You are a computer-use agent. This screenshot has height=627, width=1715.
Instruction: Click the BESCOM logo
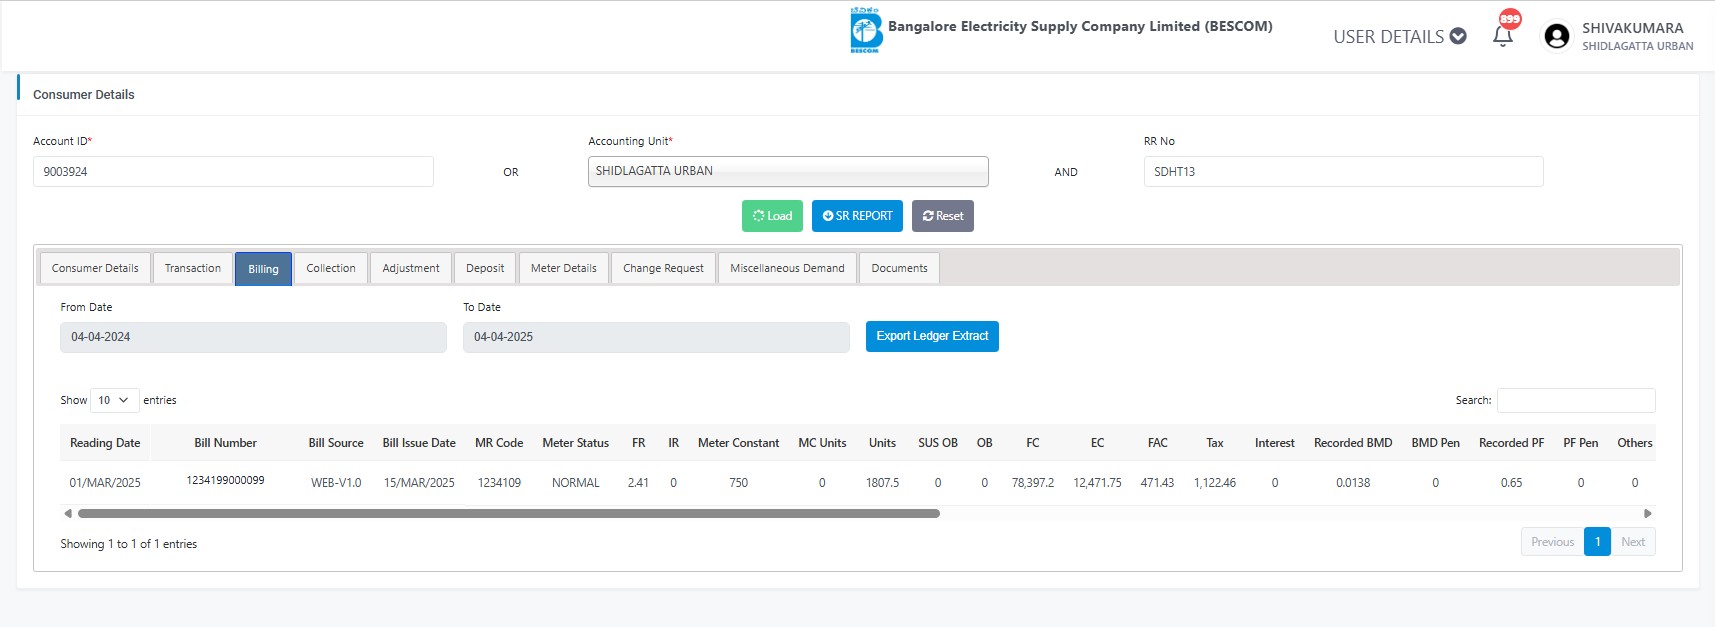(865, 30)
